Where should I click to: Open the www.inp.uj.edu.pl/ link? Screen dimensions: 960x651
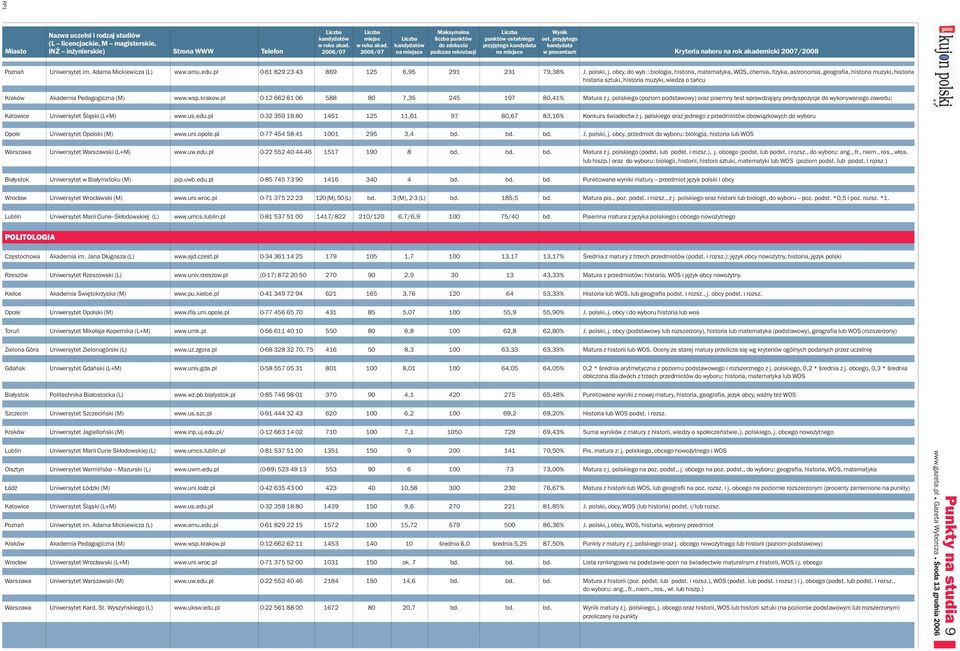199,432
